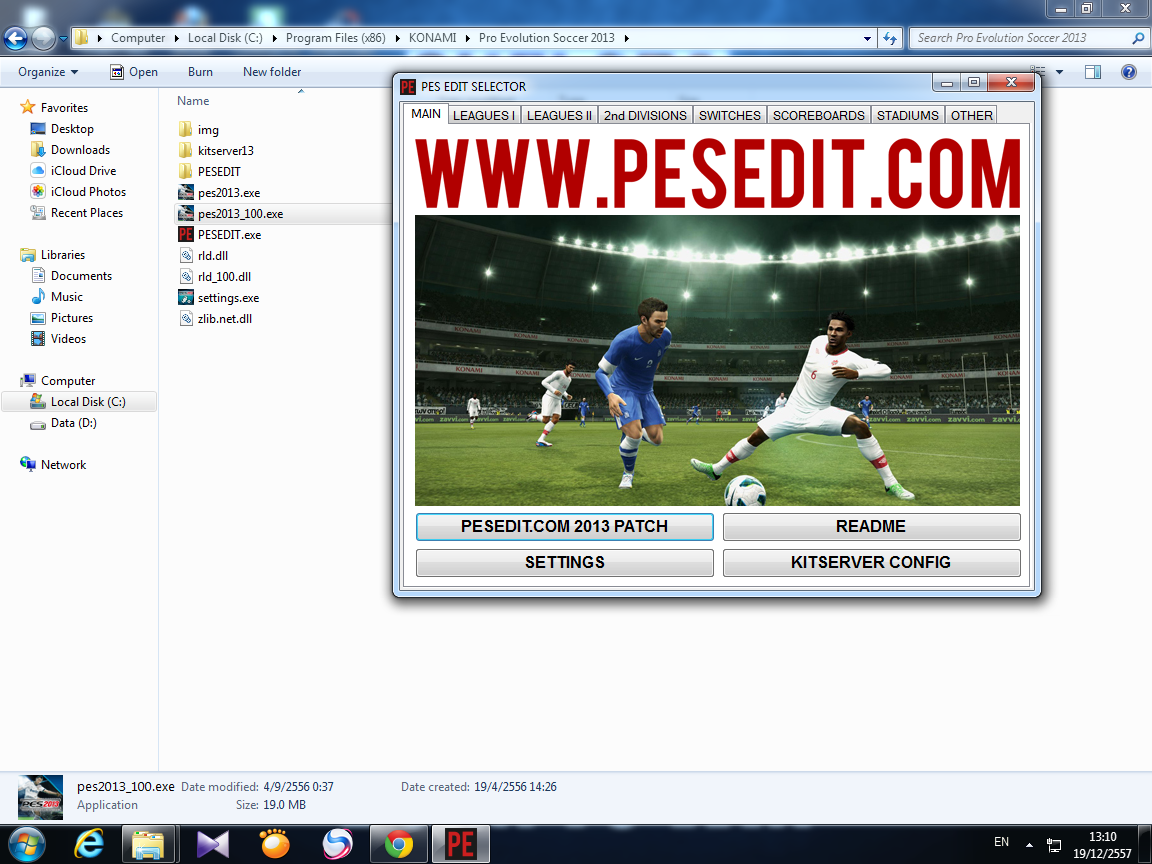Click the football match banner image
This screenshot has height=864, width=1152.
coord(717,360)
